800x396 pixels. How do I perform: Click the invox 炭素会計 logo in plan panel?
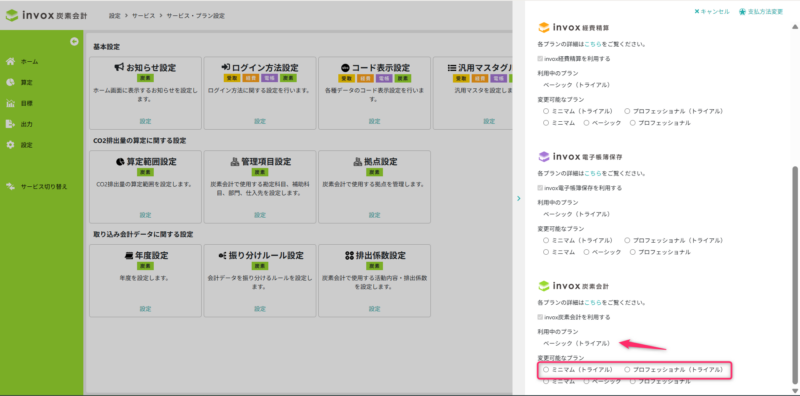(x=573, y=286)
